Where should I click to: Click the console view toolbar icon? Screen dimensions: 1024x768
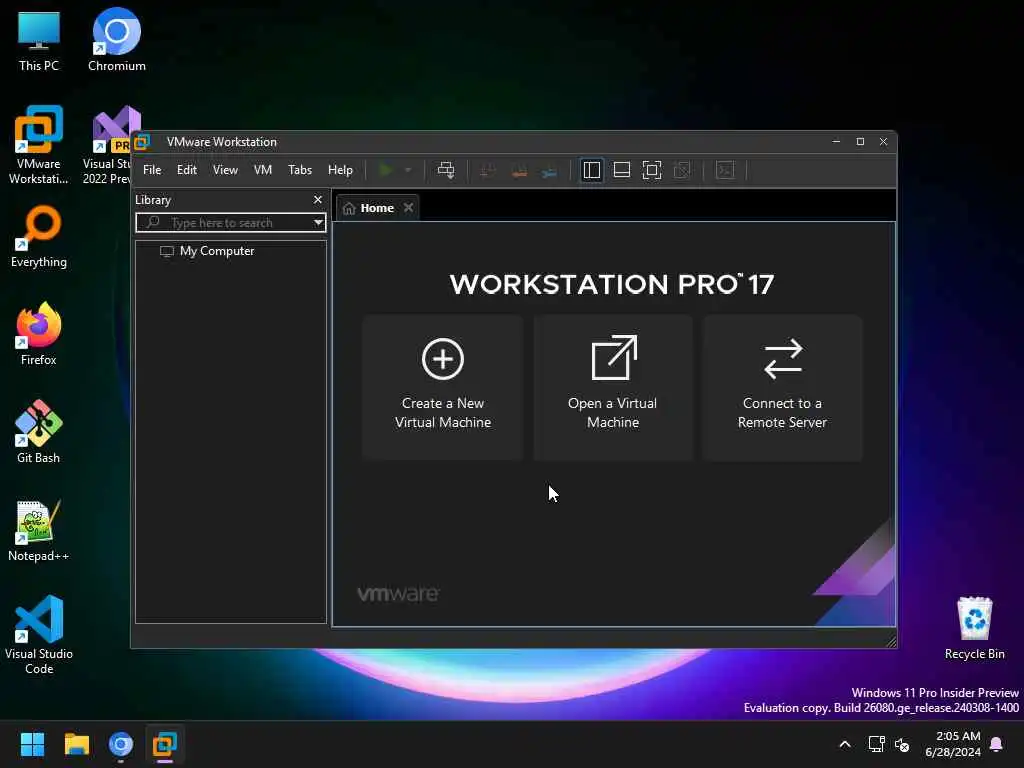coord(725,170)
